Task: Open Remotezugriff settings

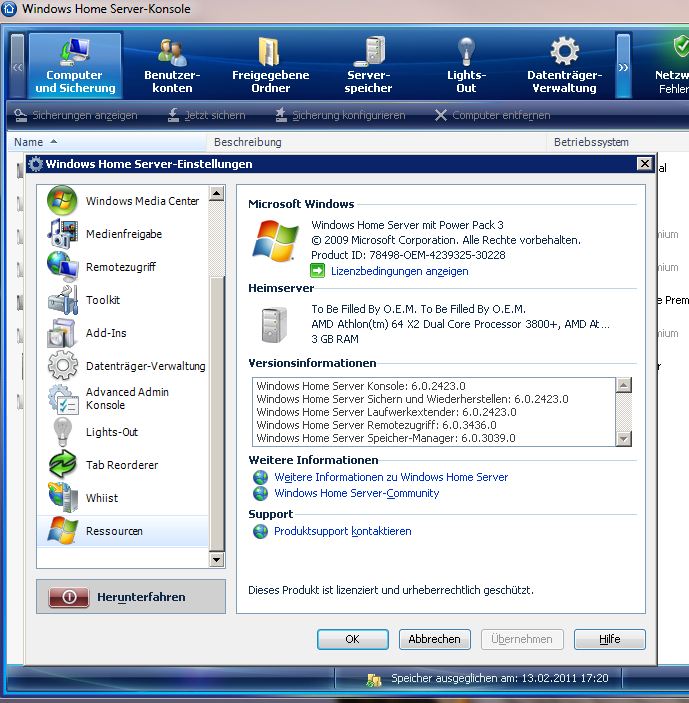Action: [x=120, y=267]
